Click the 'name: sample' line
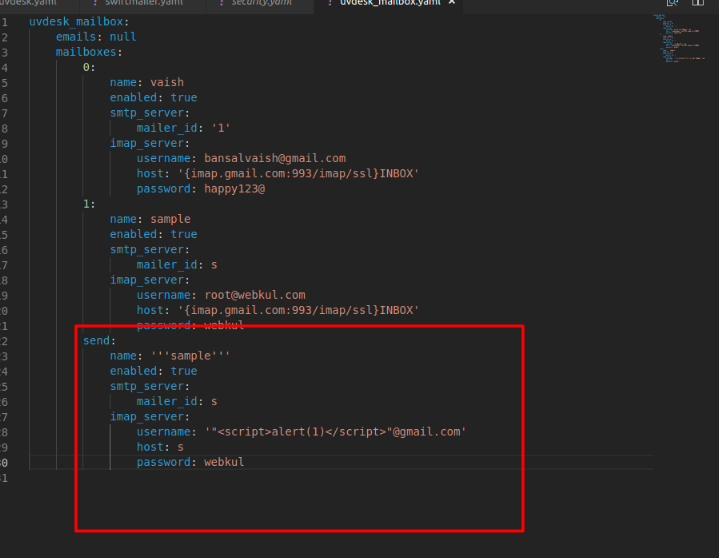 point(150,219)
